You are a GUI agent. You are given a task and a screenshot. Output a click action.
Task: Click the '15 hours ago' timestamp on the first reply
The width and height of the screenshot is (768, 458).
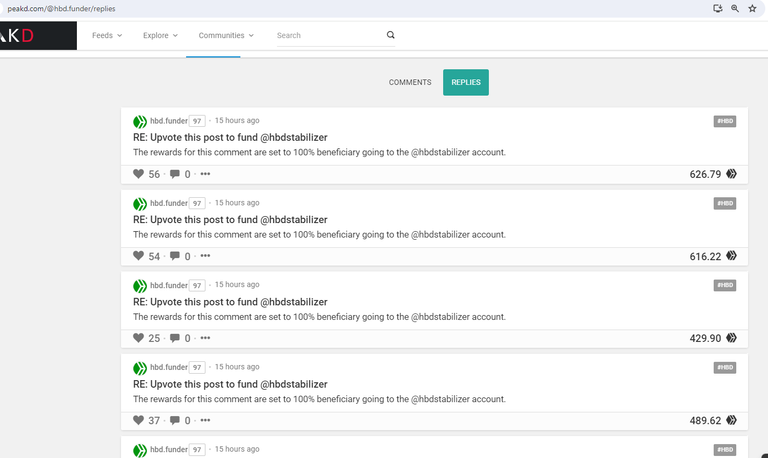237,121
